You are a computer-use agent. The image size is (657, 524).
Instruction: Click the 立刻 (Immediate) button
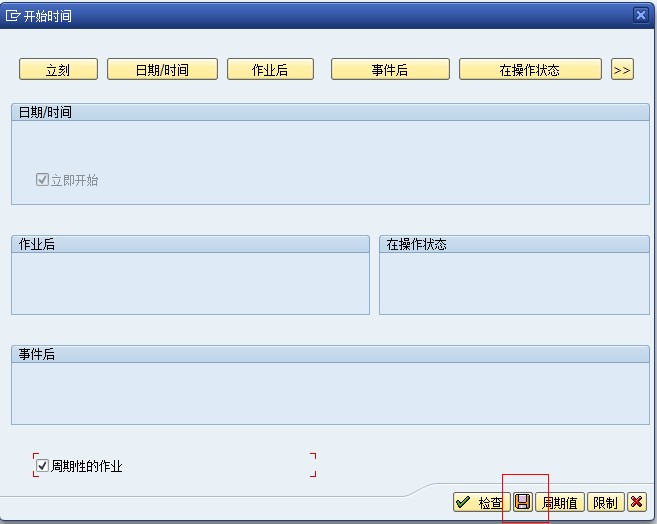58,69
